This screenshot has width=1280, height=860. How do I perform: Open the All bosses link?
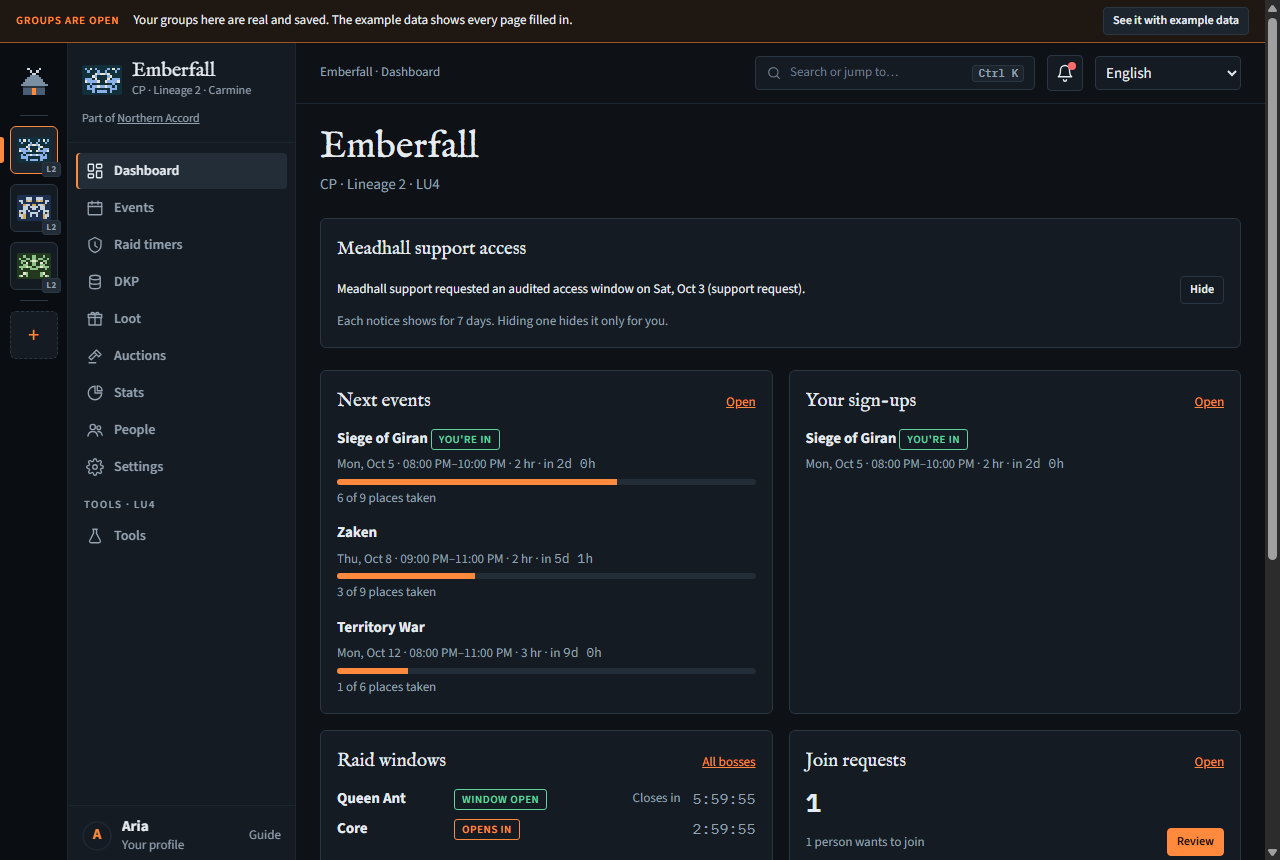(x=729, y=762)
